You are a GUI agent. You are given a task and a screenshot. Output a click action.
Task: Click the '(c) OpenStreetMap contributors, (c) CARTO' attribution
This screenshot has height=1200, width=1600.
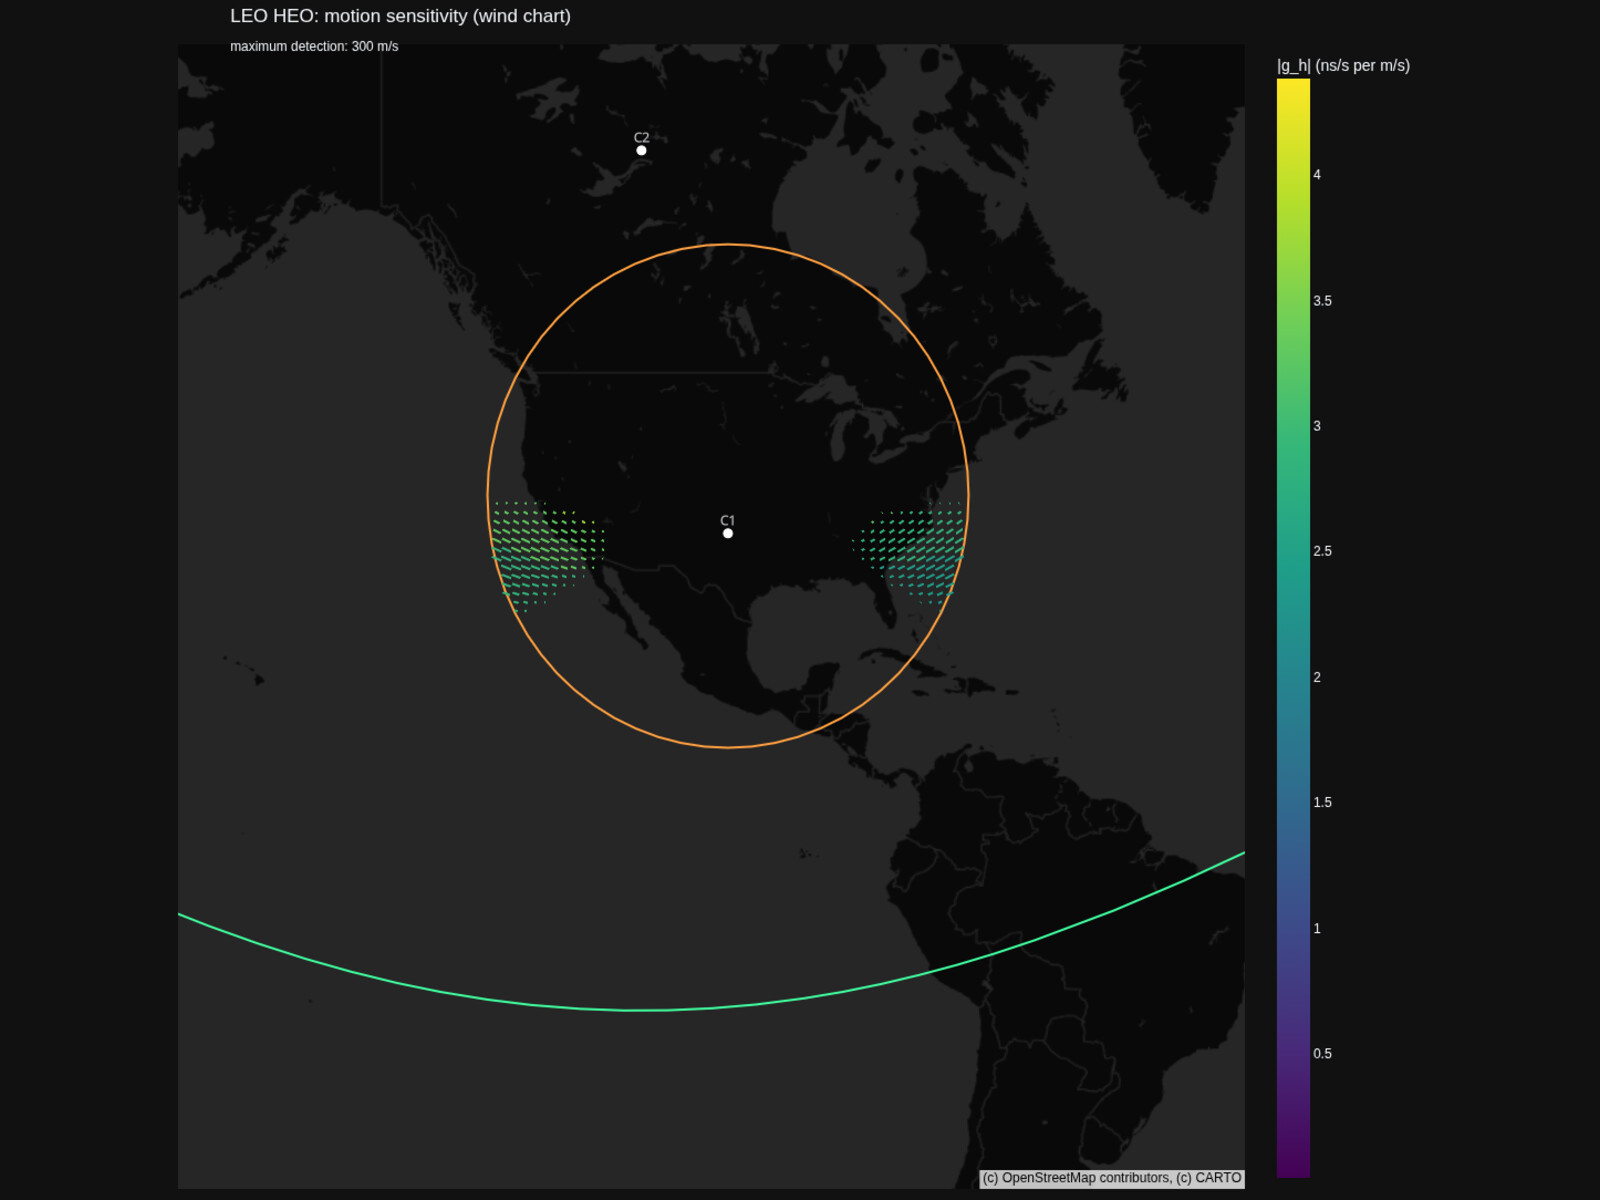coord(1112,1178)
